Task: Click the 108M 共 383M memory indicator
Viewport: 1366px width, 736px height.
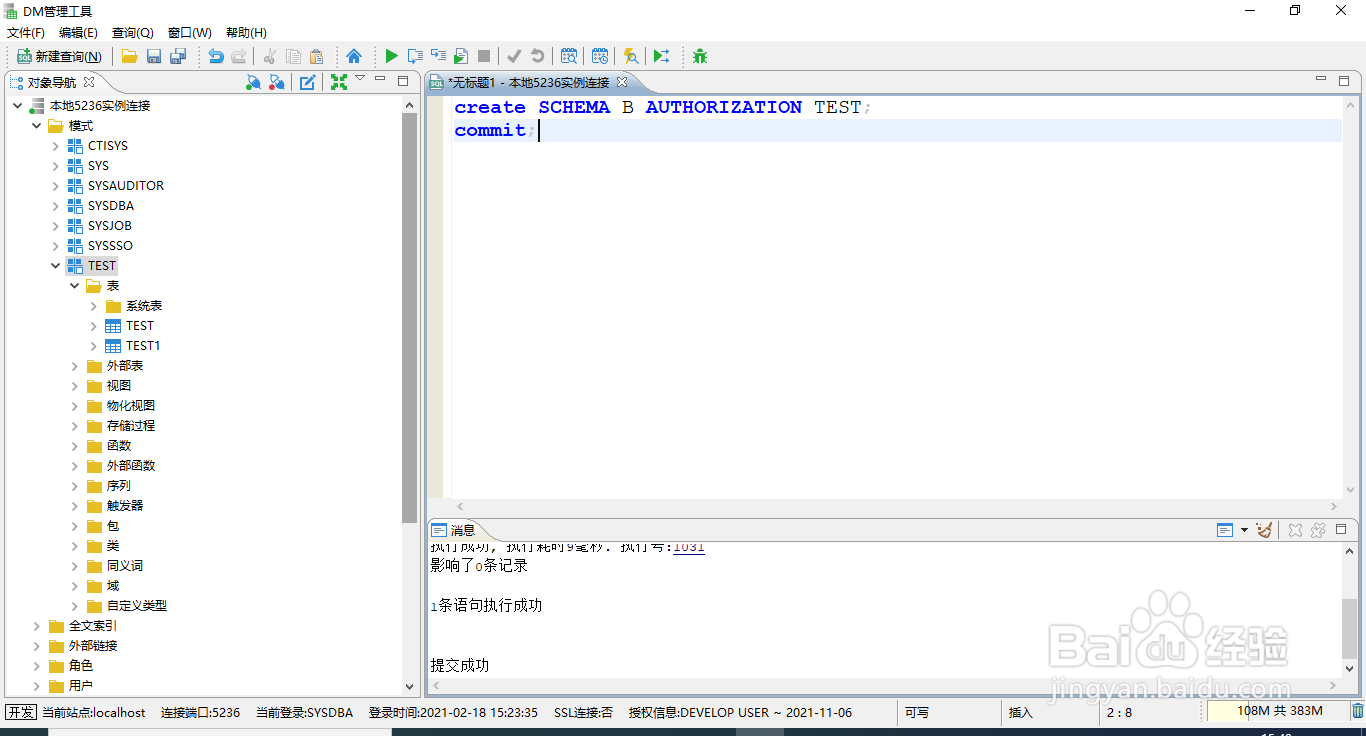Action: pyautogui.click(x=1278, y=711)
